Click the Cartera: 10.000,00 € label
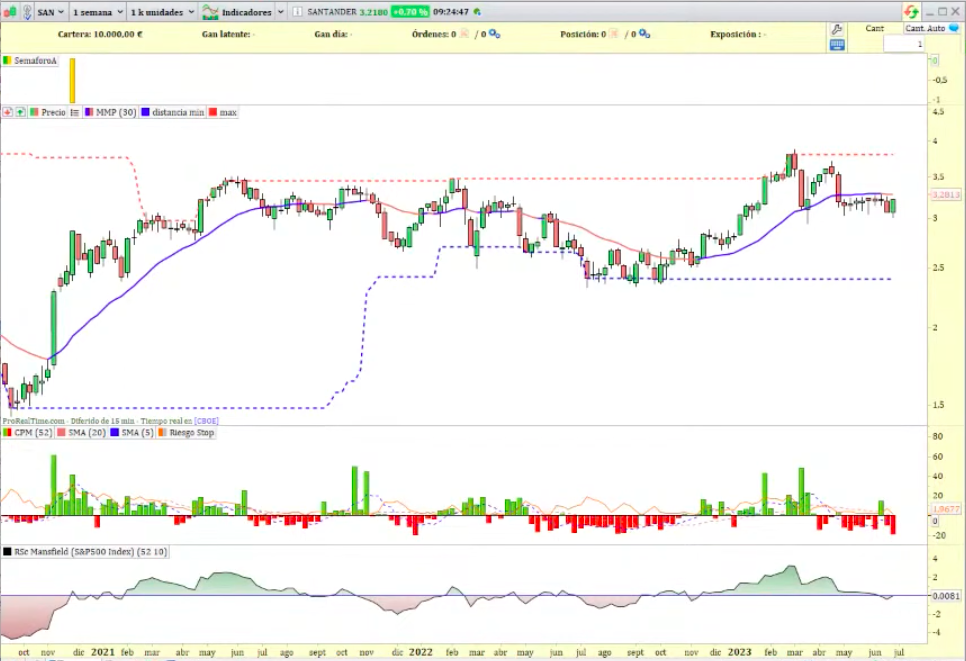Viewport: 966px width, 661px height. (100, 34)
